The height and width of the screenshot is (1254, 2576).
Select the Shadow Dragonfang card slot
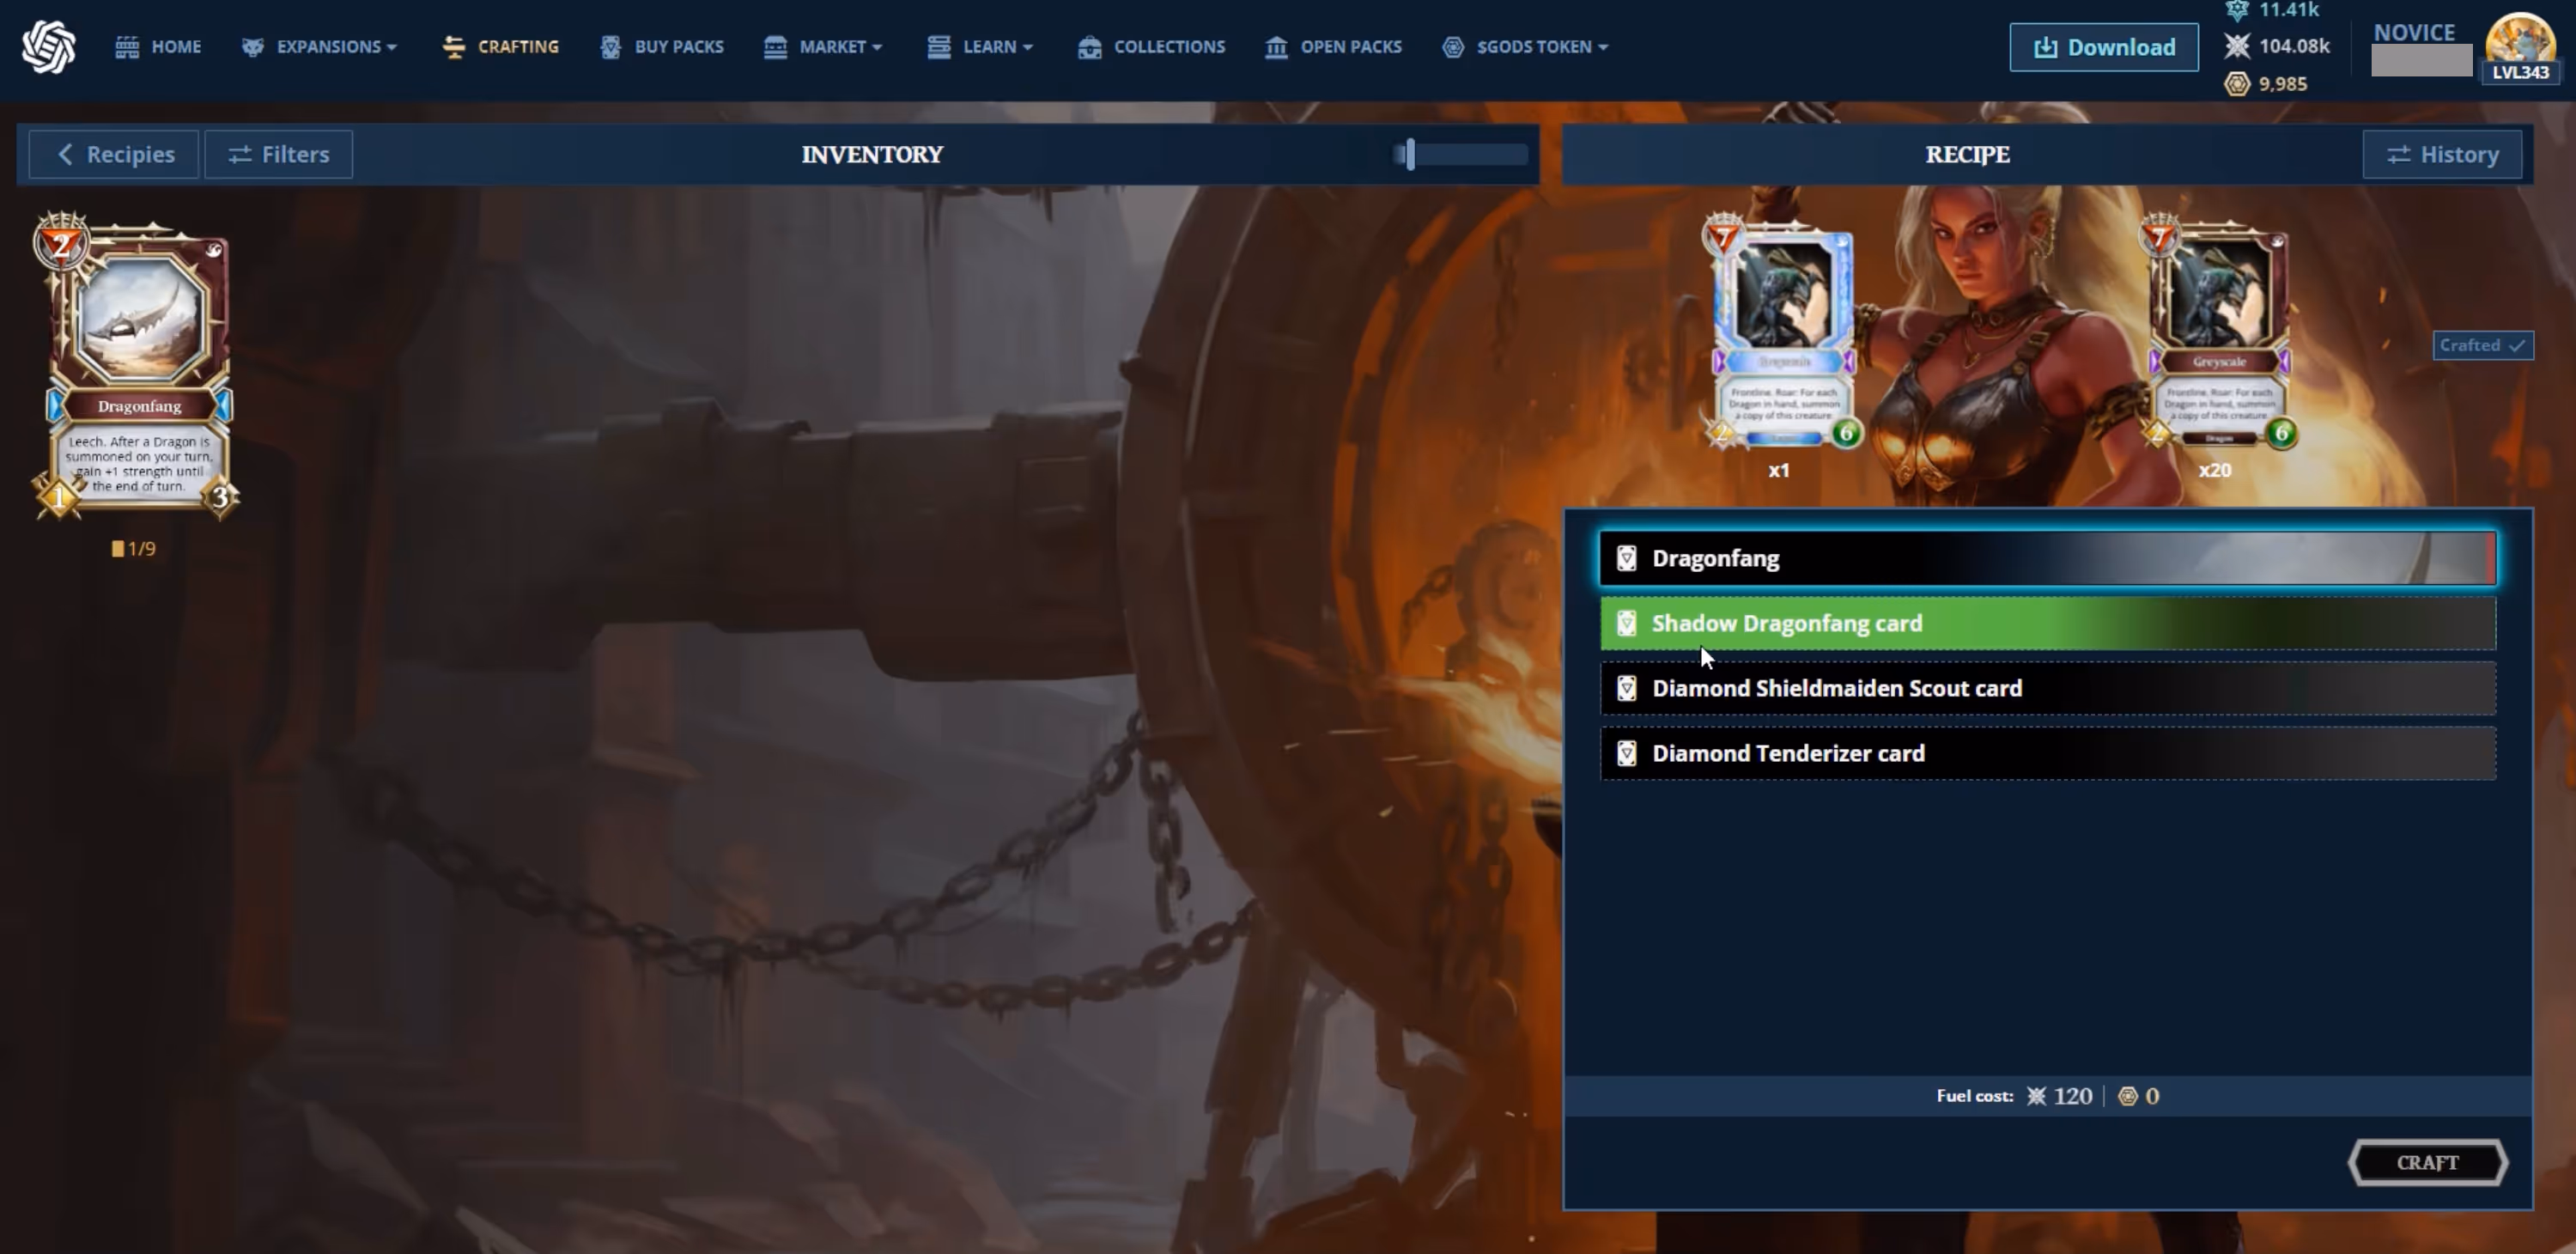coord(2047,623)
